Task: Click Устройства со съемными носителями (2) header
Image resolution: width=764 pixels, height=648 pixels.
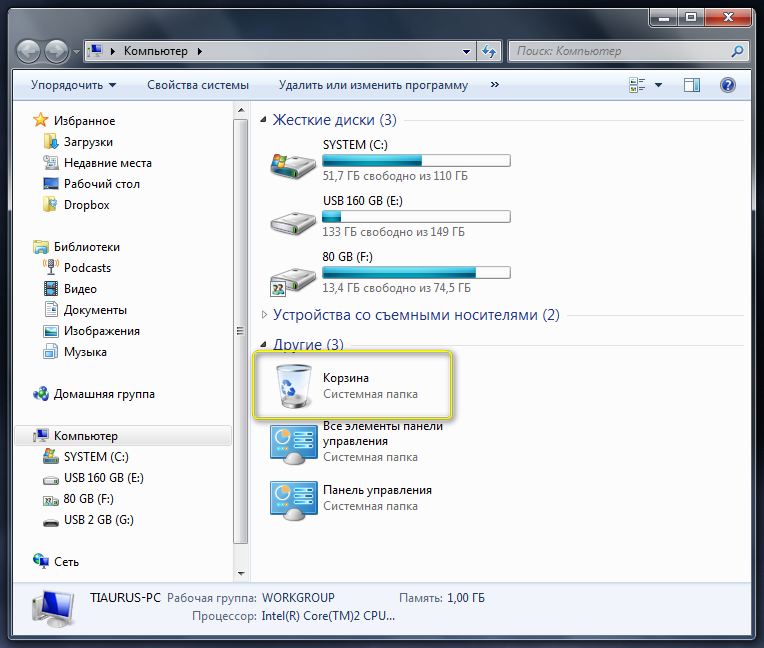Action: [x=416, y=315]
